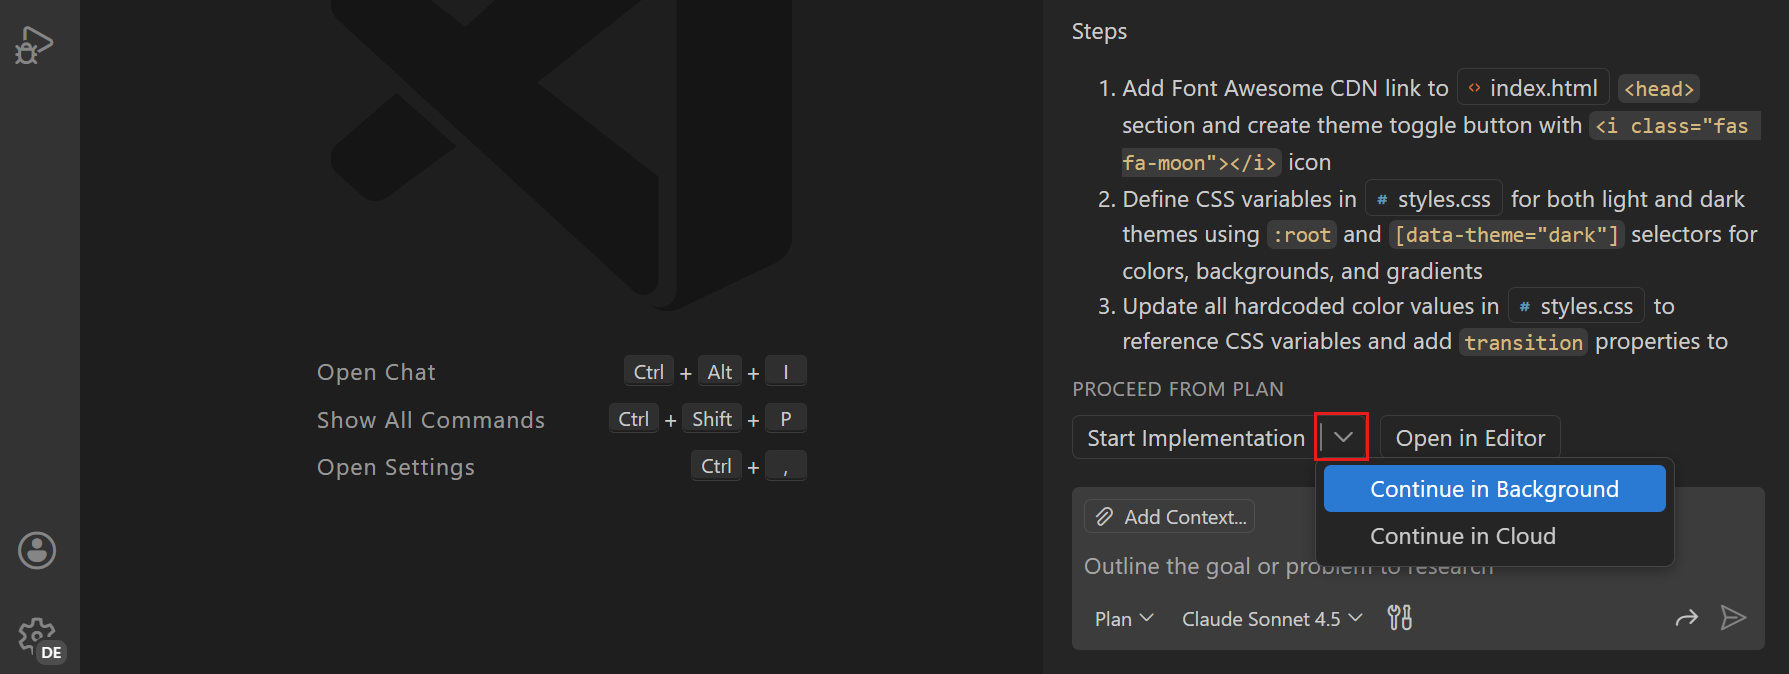This screenshot has height=674, width=1789.
Task: Click the code icon on the index.html chip
Action: (x=1473, y=87)
